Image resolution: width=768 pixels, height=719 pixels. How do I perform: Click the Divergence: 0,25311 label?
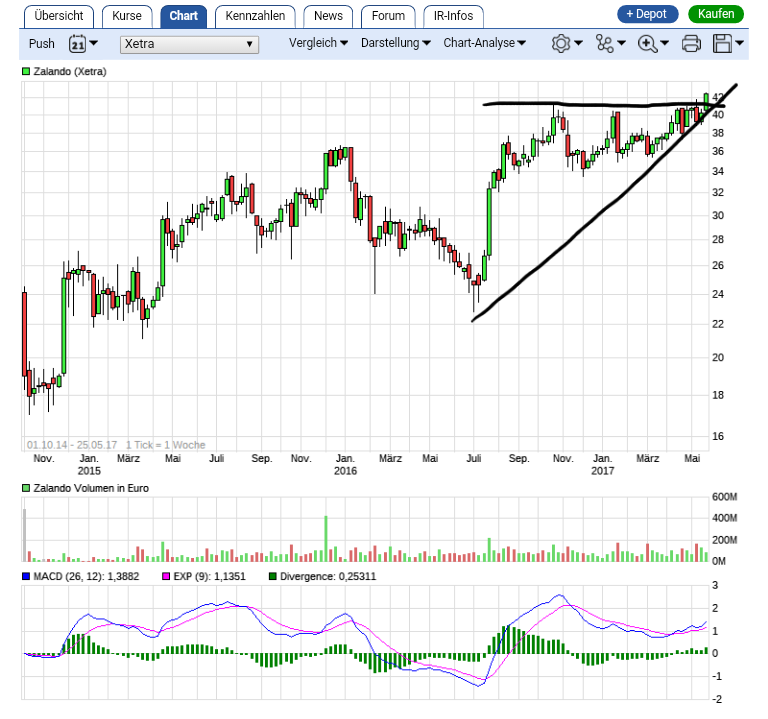click(328, 576)
